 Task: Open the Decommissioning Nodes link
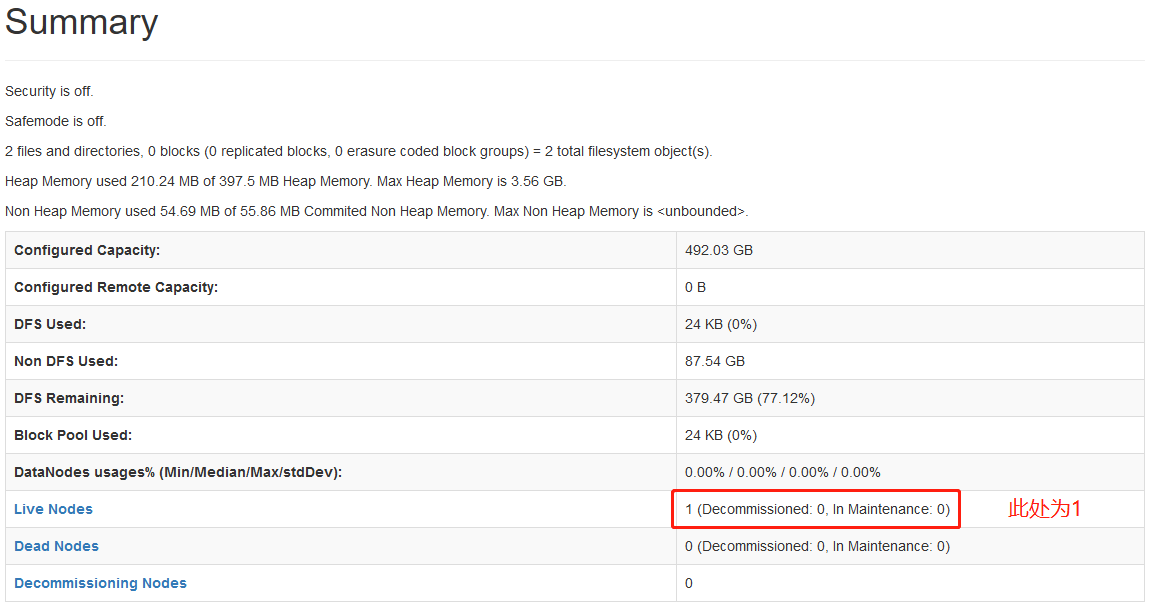pyautogui.click(x=101, y=583)
